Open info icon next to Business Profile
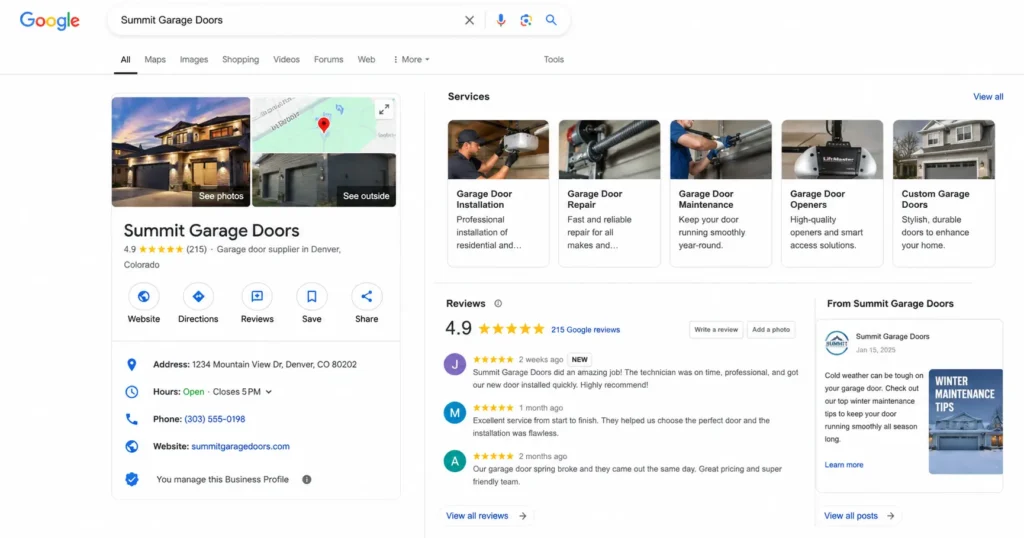 [x=306, y=479]
